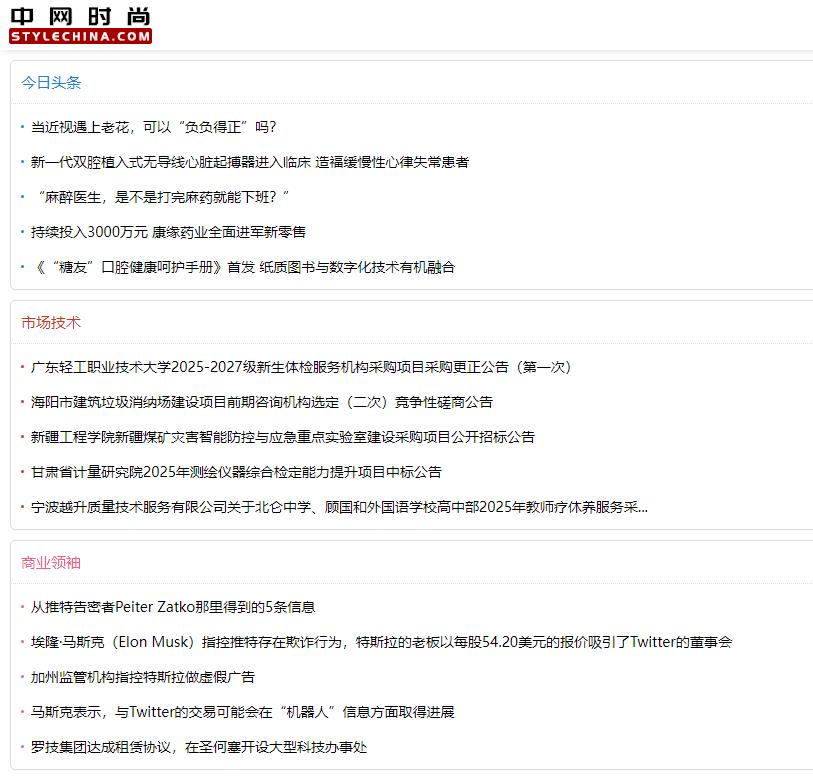The width and height of the screenshot is (813, 777).
Task: Open the 《"糖友"口腔健康呵护手册》 article
Action: [x=242, y=267]
